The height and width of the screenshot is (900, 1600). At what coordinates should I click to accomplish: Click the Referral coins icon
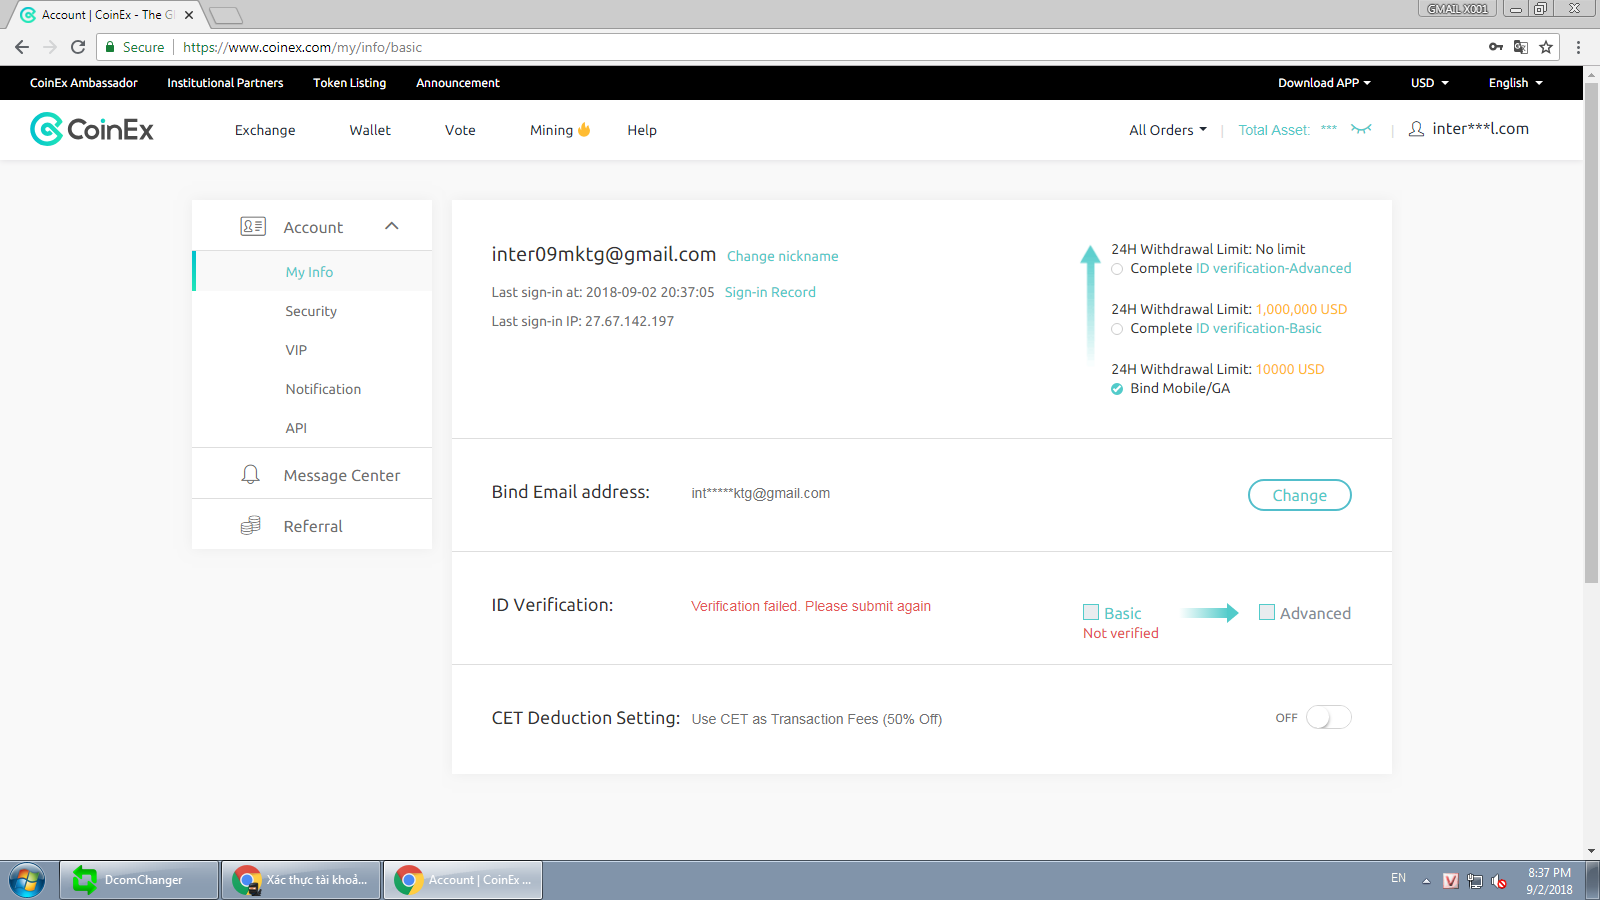pyautogui.click(x=251, y=526)
